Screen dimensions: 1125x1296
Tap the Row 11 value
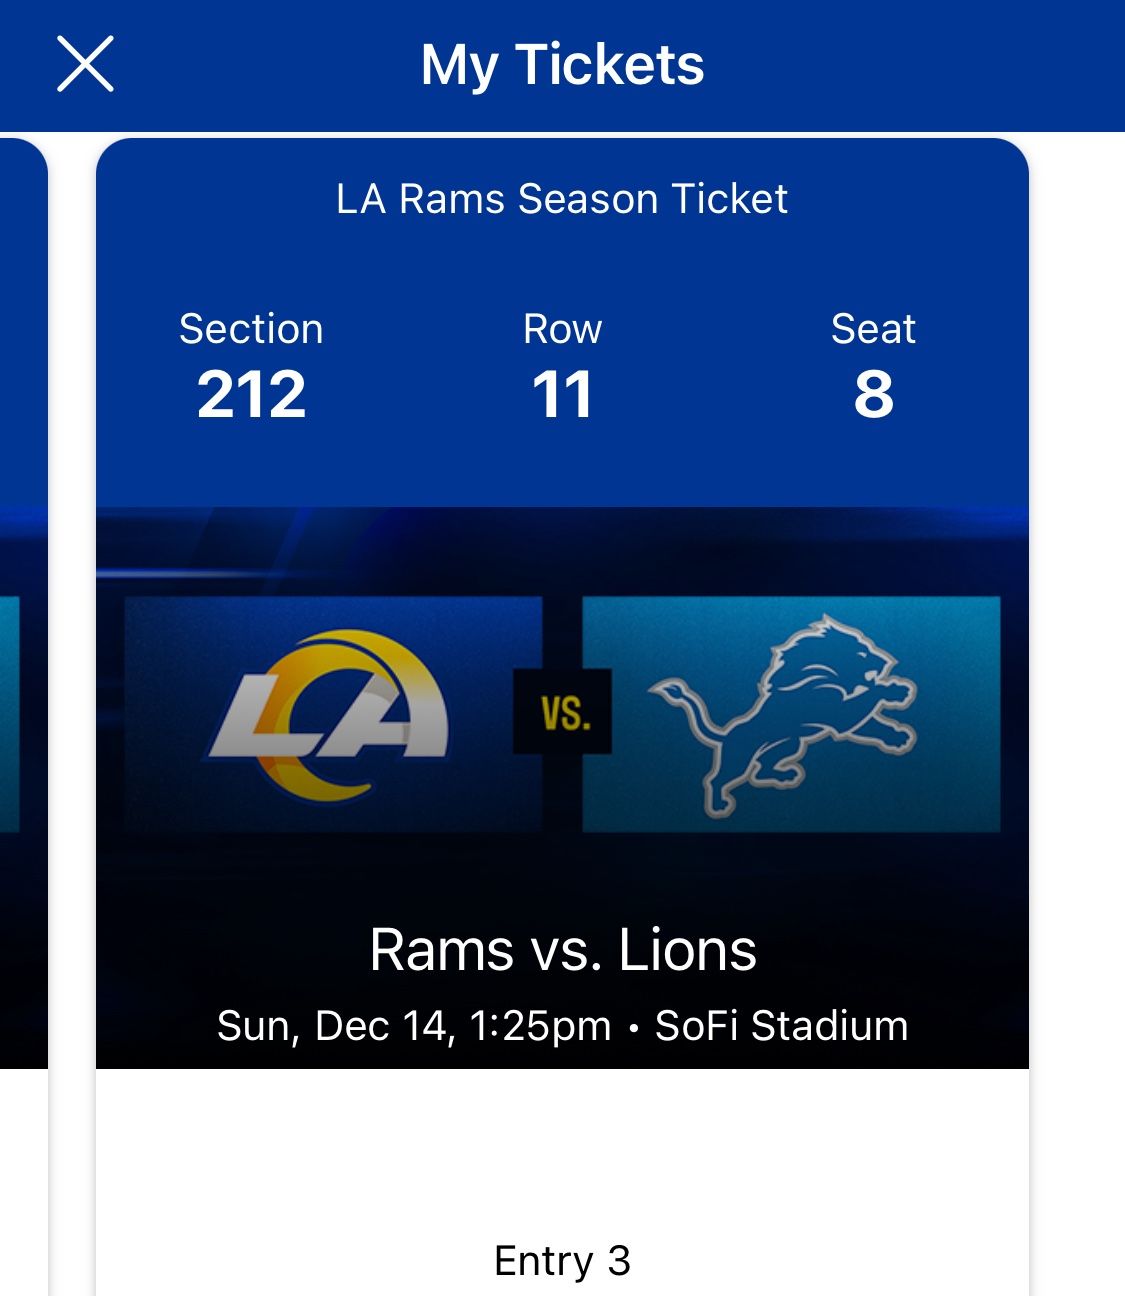pyautogui.click(x=562, y=393)
